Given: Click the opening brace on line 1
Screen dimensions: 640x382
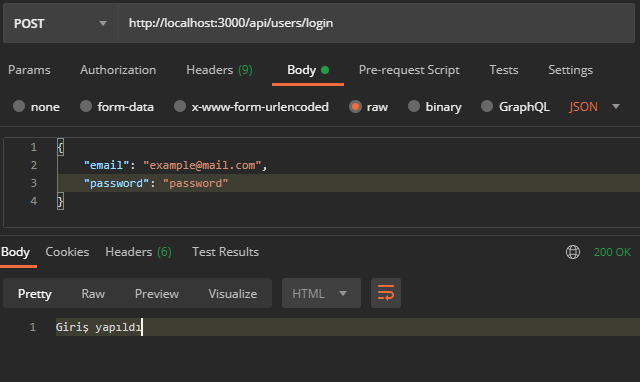Looking at the screenshot, I should (60, 147).
